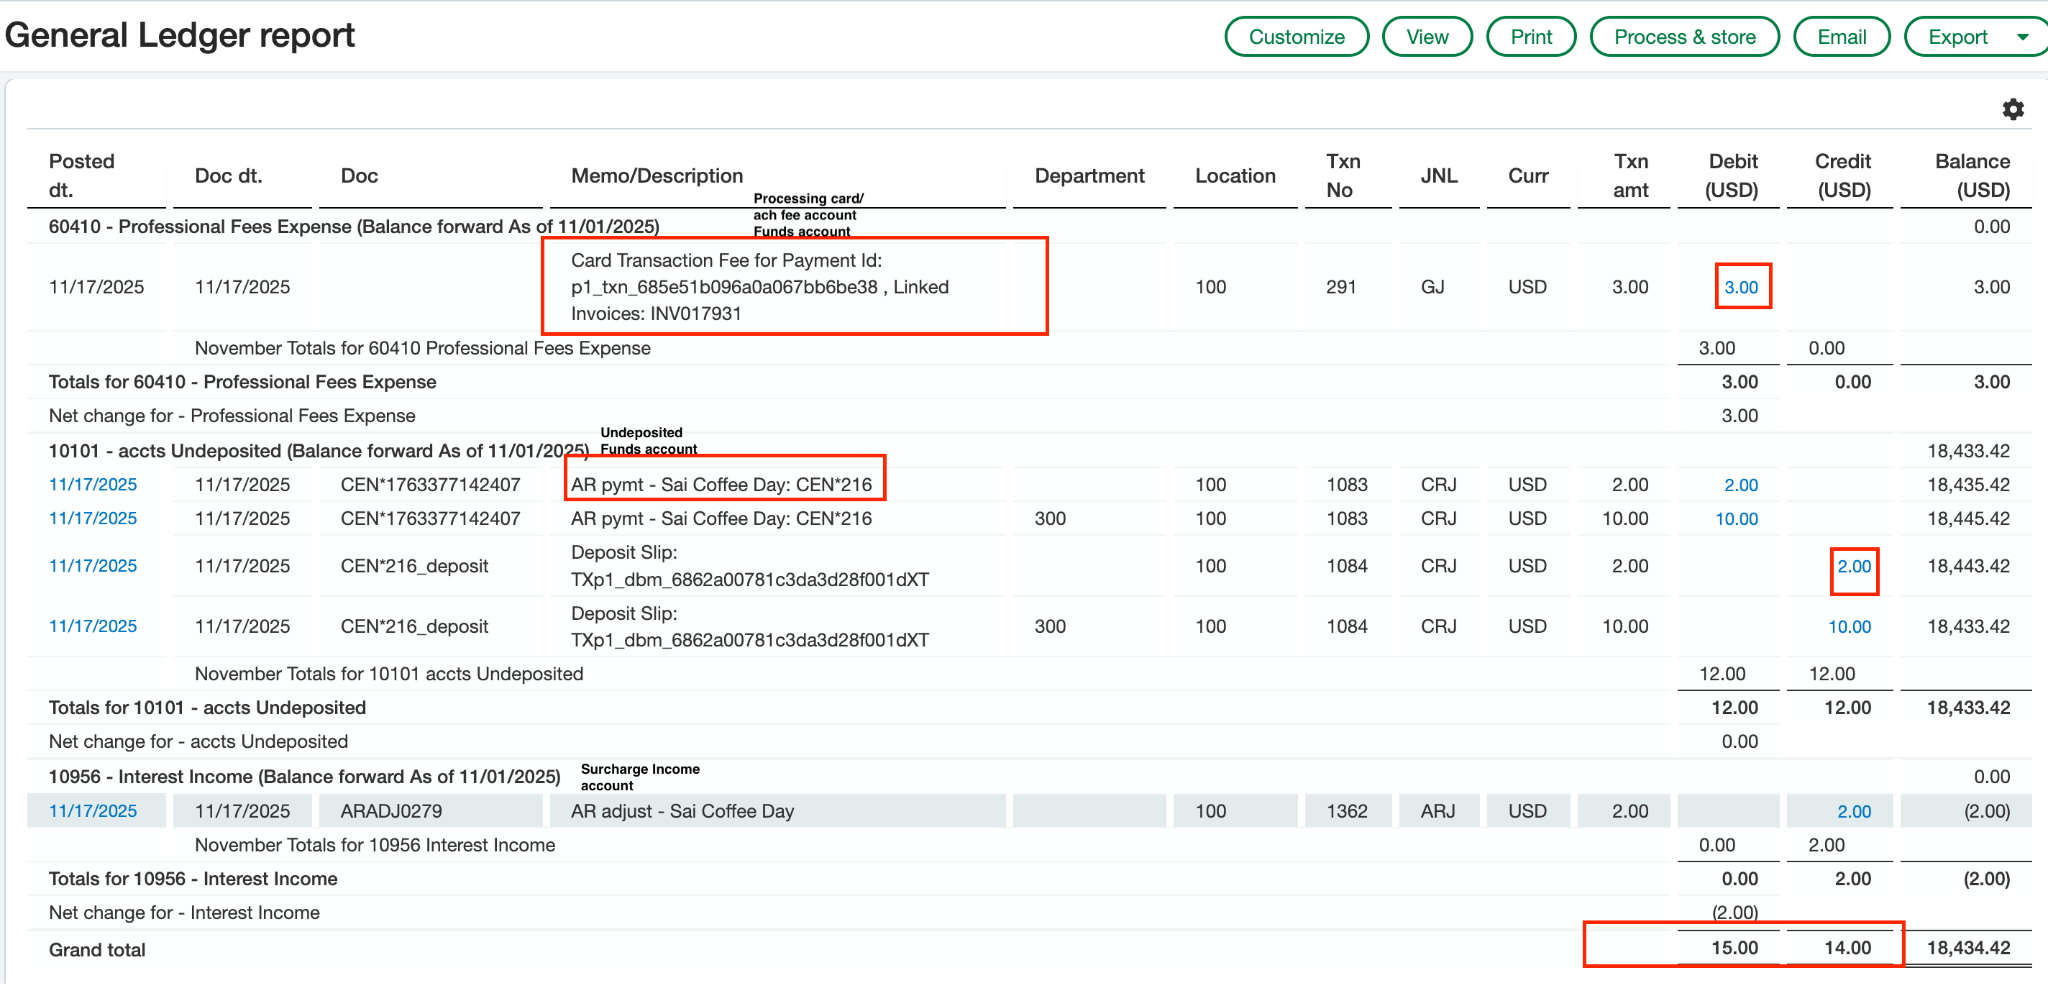The width and height of the screenshot is (2048, 984).
Task: Print the General Ledger report
Action: (1530, 37)
